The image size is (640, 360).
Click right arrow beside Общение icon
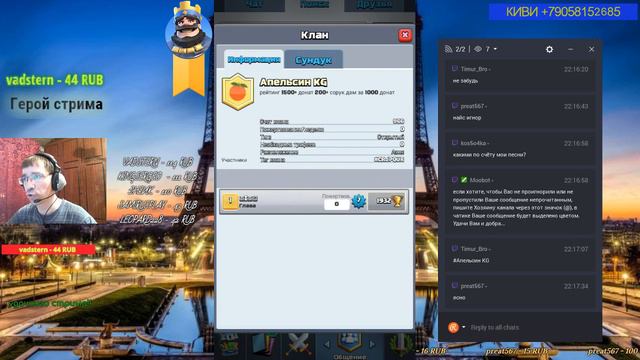tap(372, 345)
